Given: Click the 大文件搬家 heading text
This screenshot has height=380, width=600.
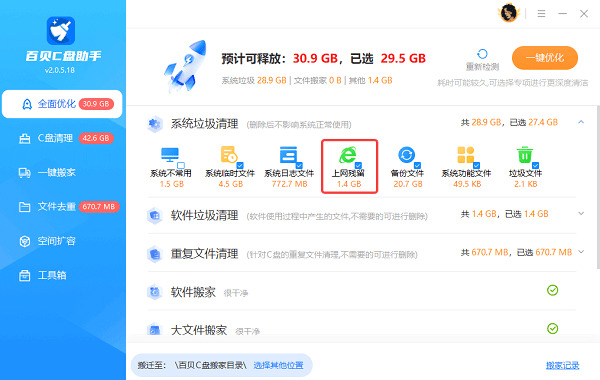Looking at the screenshot, I should tap(199, 330).
